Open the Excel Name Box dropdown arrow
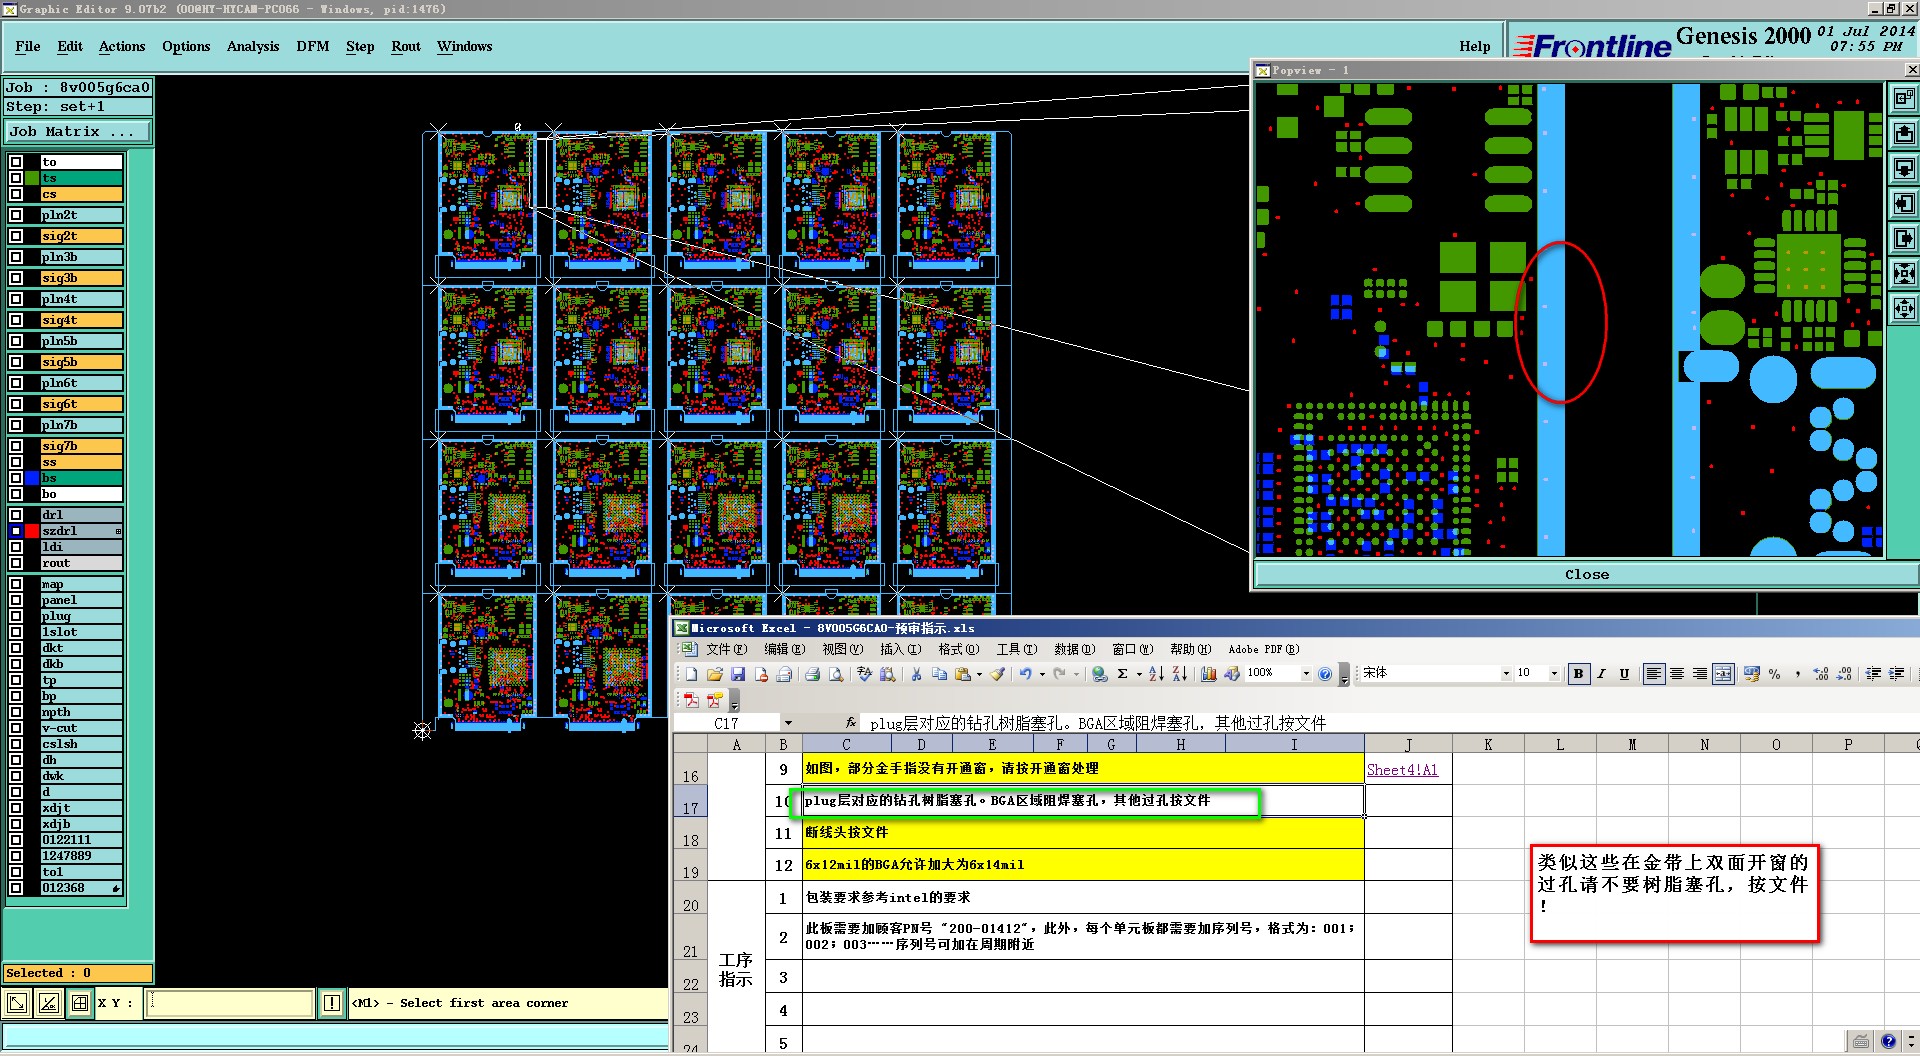Image resolution: width=1920 pixels, height=1056 pixels. click(788, 723)
